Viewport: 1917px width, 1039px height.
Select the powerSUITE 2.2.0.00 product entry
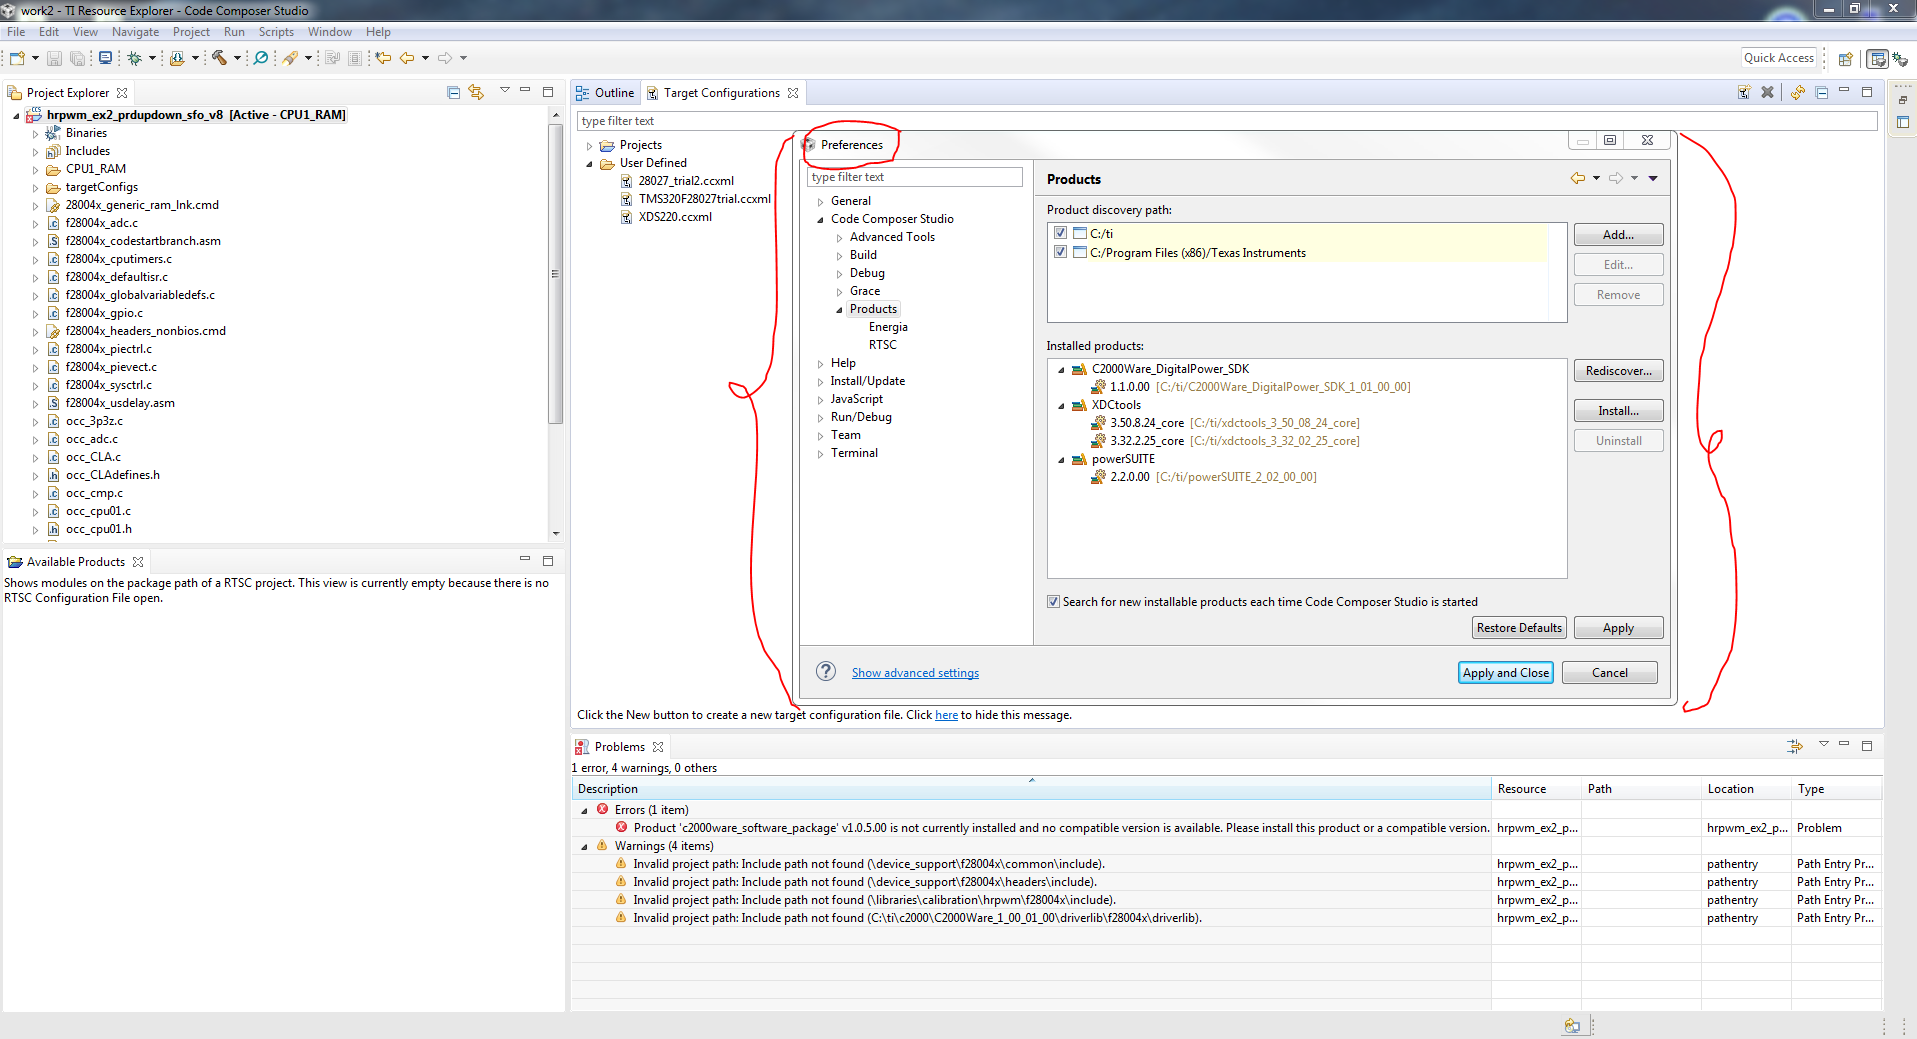1203,477
